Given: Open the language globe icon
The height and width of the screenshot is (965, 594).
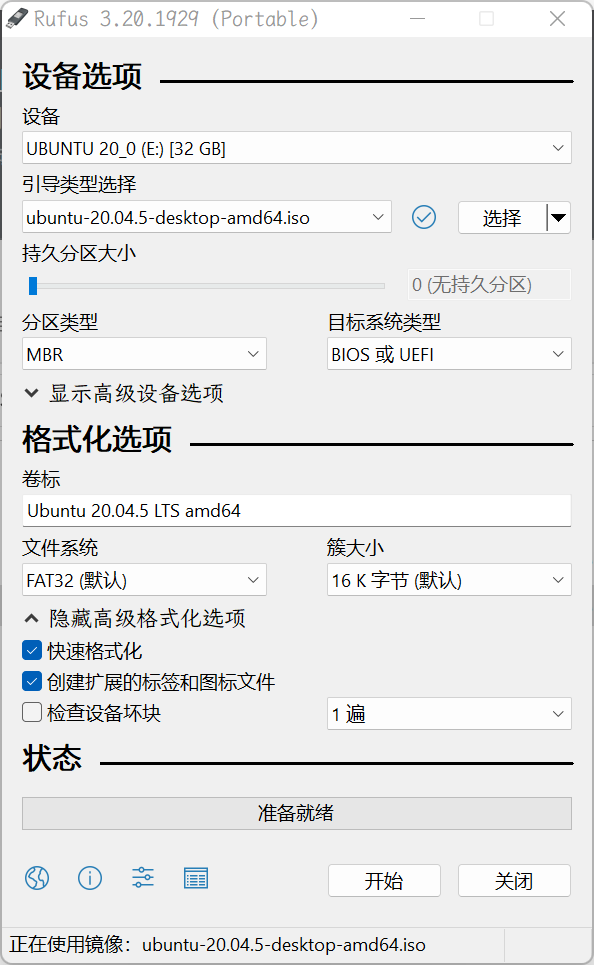Looking at the screenshot, I should tap(37, 878).
